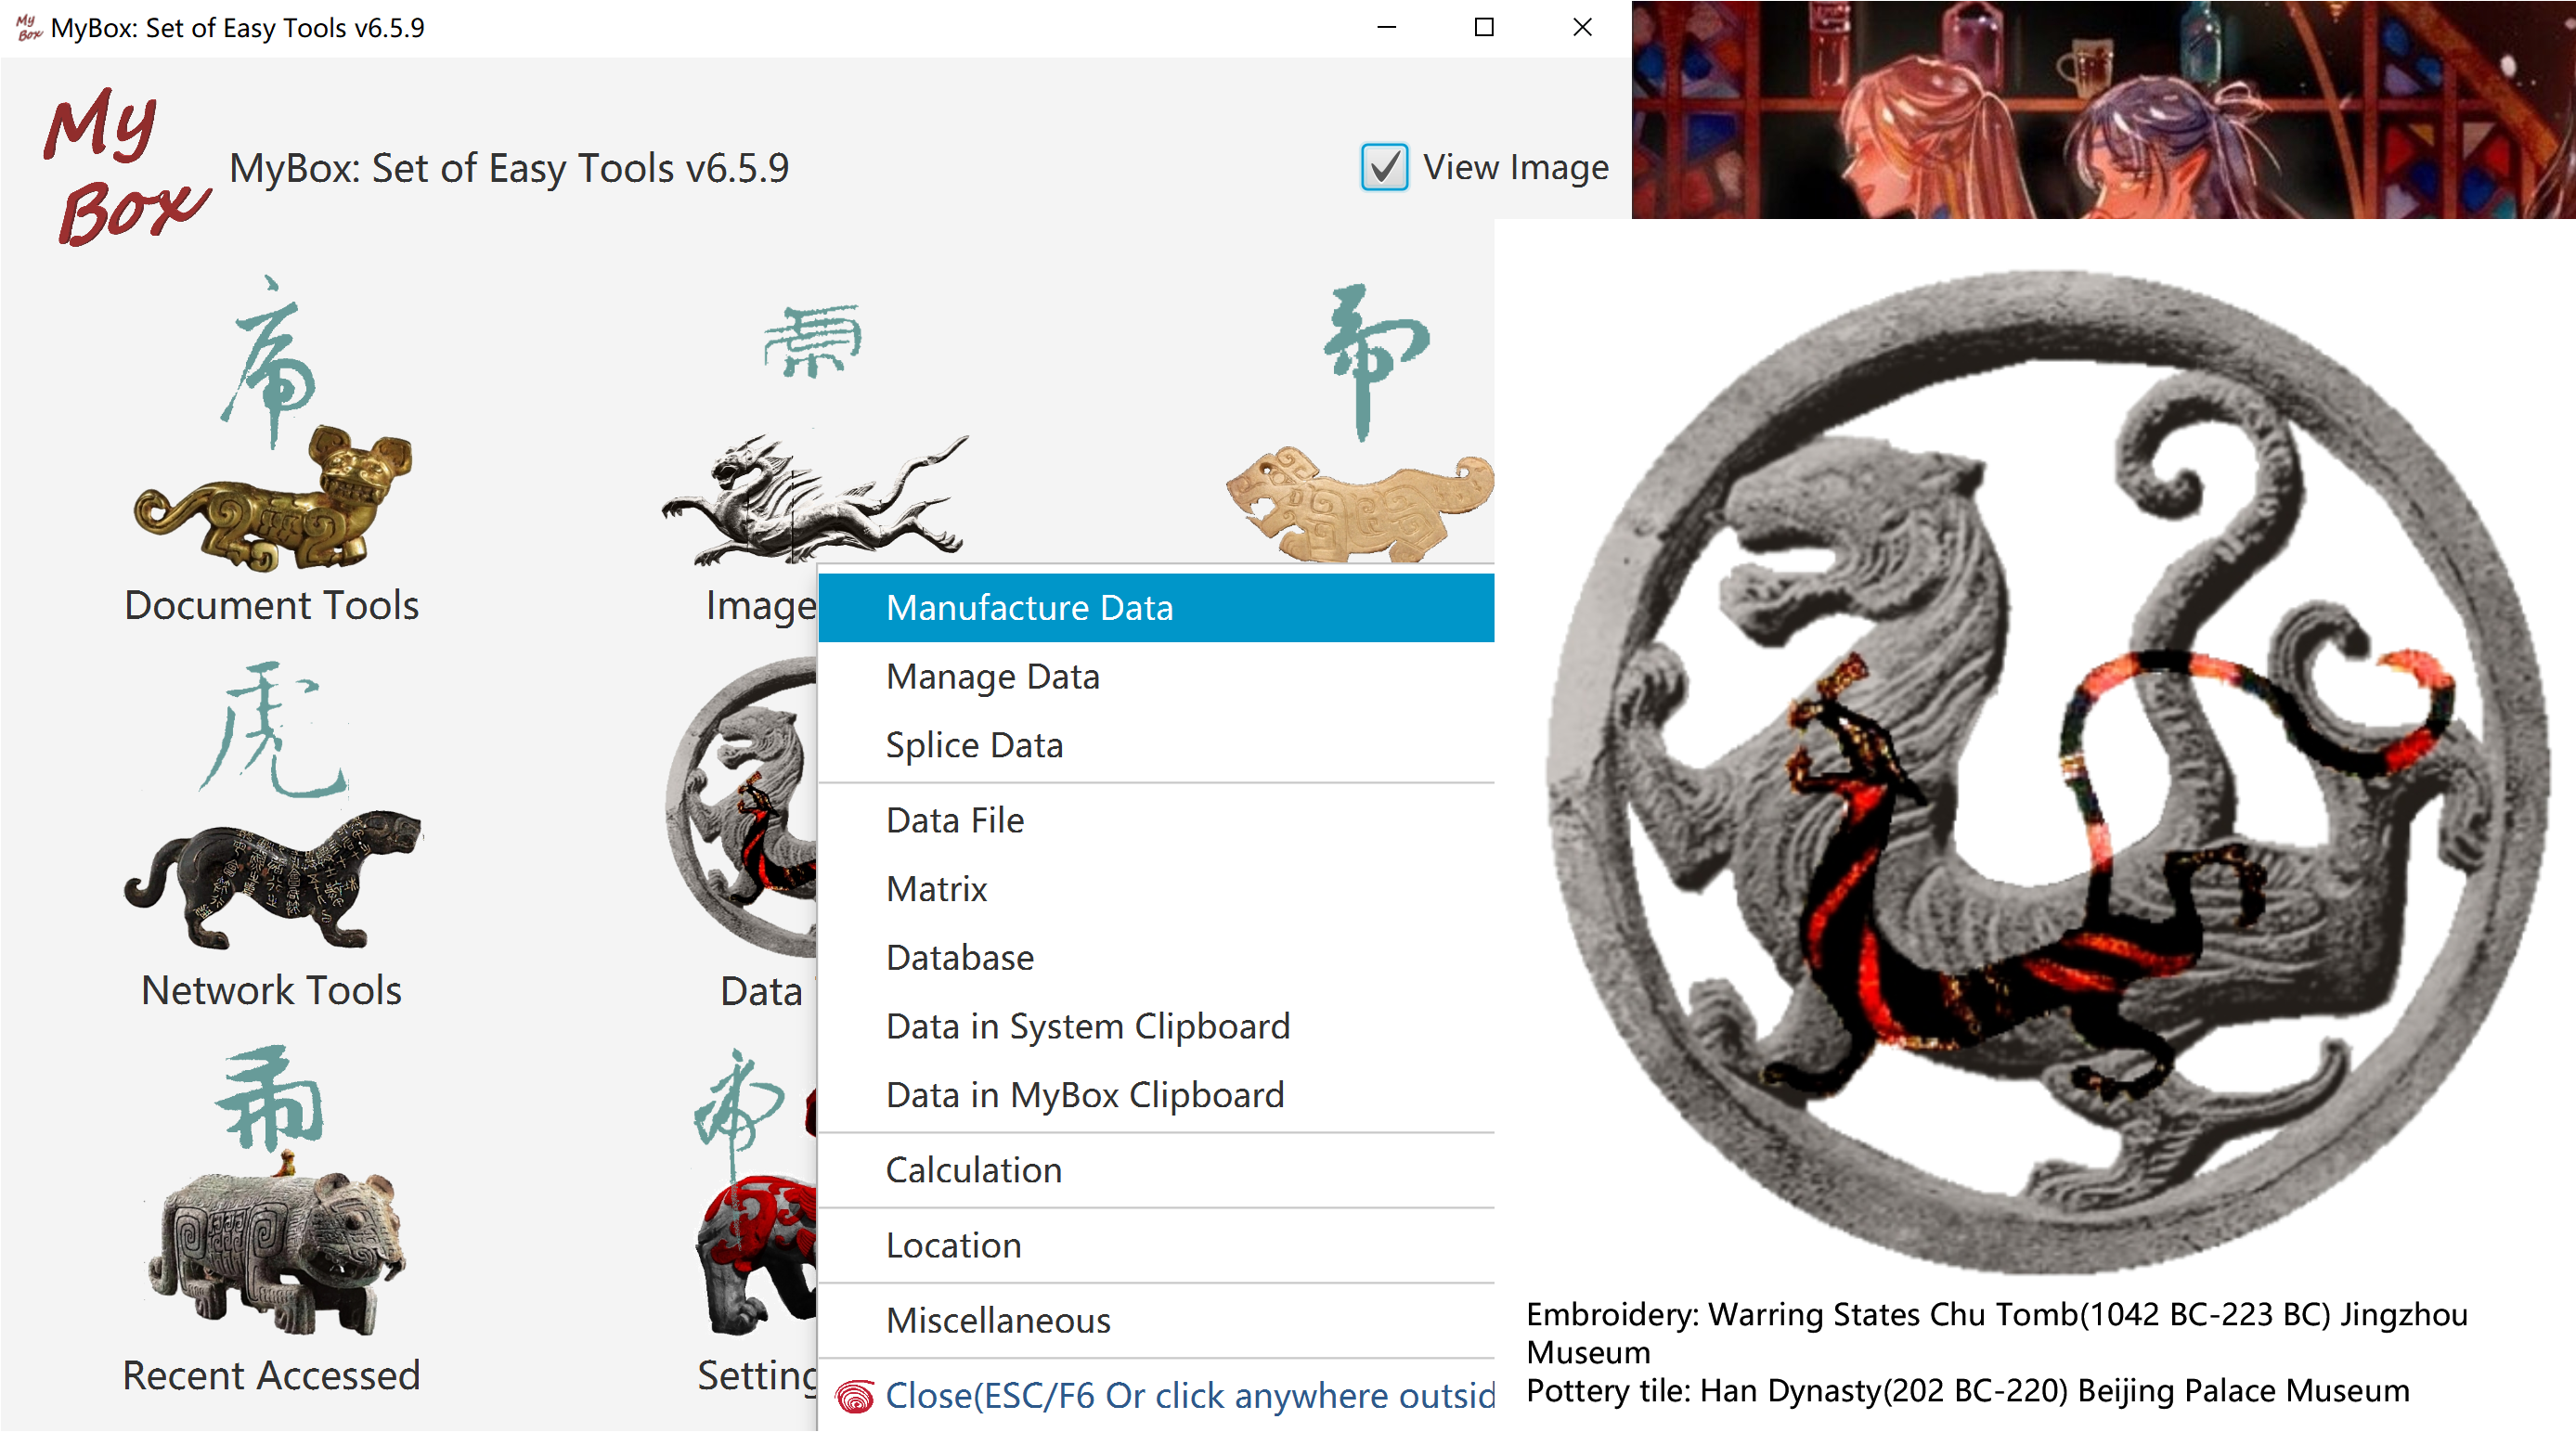
Task: Open the Matrix menu entry
Action: 1156,889
